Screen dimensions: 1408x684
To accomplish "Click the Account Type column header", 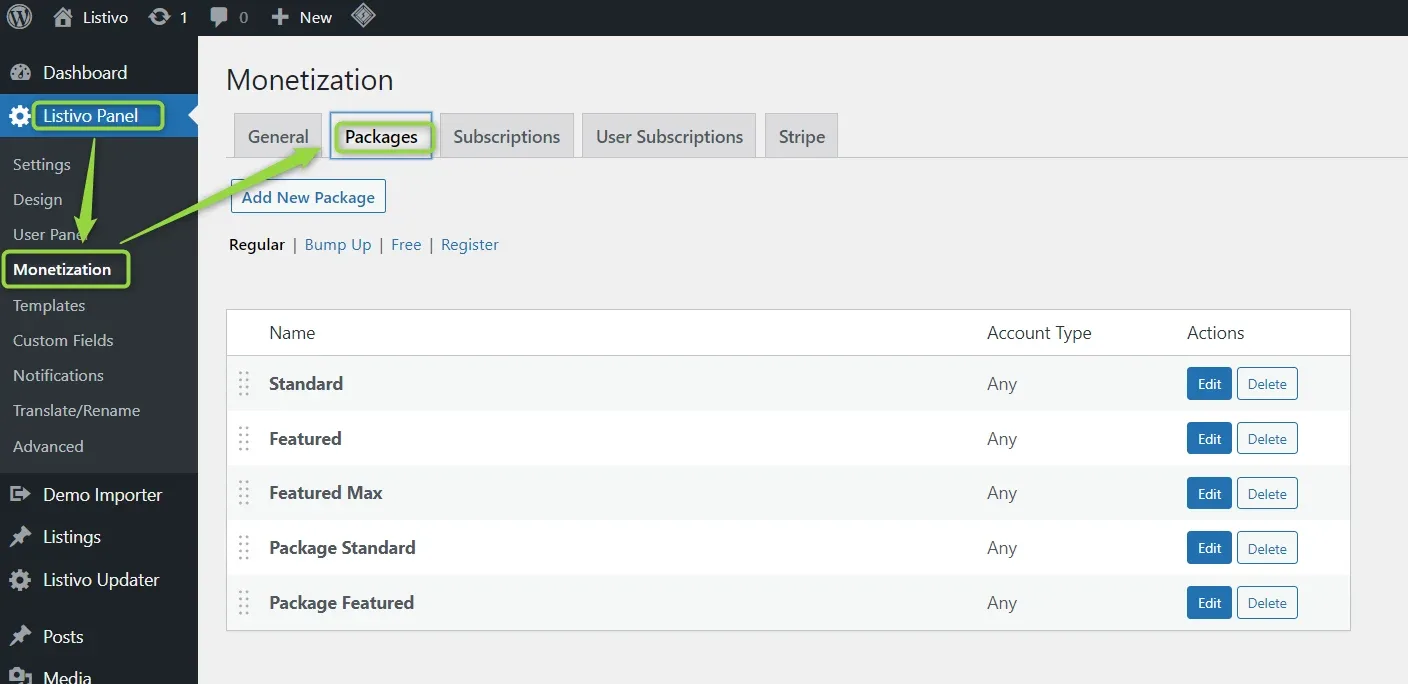I will pyautogui.click(x=1039, y=333).
